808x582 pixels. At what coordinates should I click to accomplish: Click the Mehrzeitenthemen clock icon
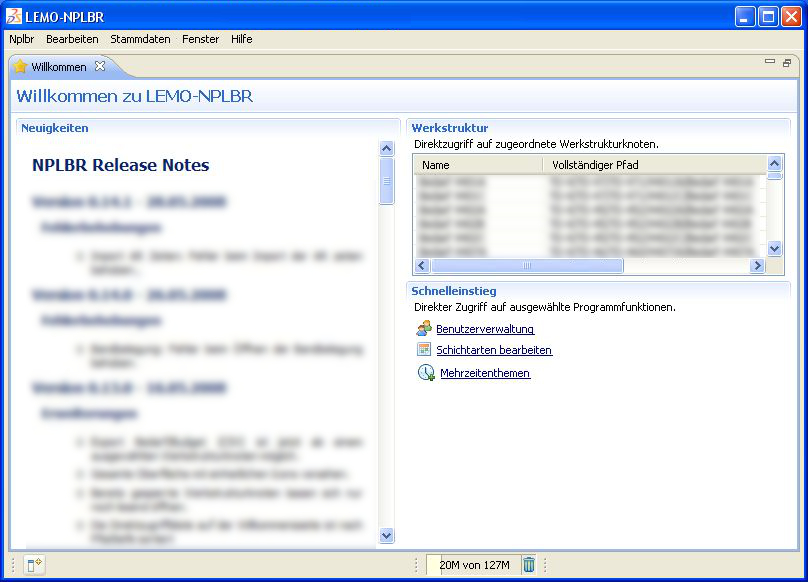[425, 373]
